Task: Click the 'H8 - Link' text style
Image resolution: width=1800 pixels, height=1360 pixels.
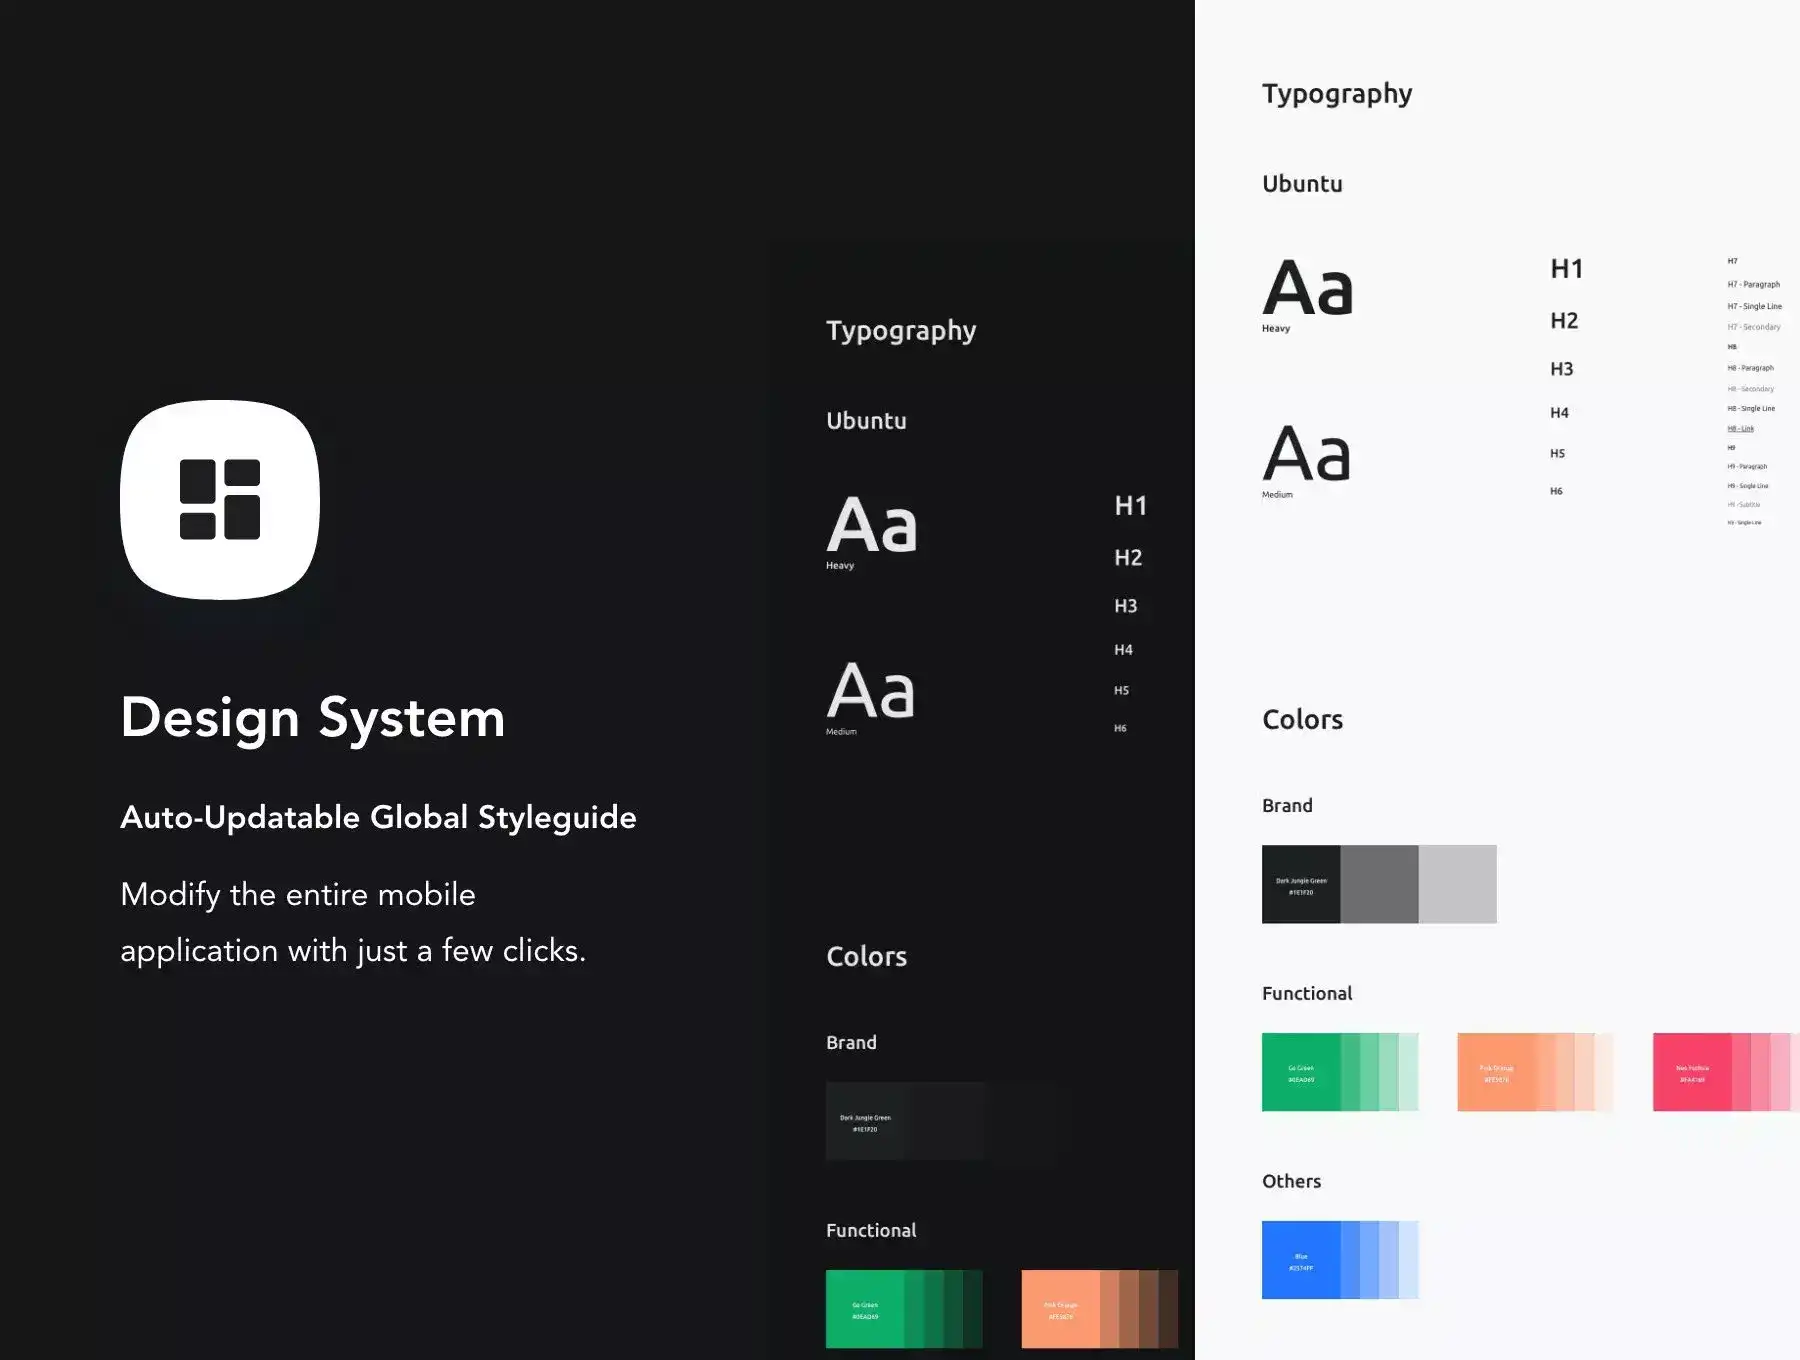Action: pos(1740,429)
